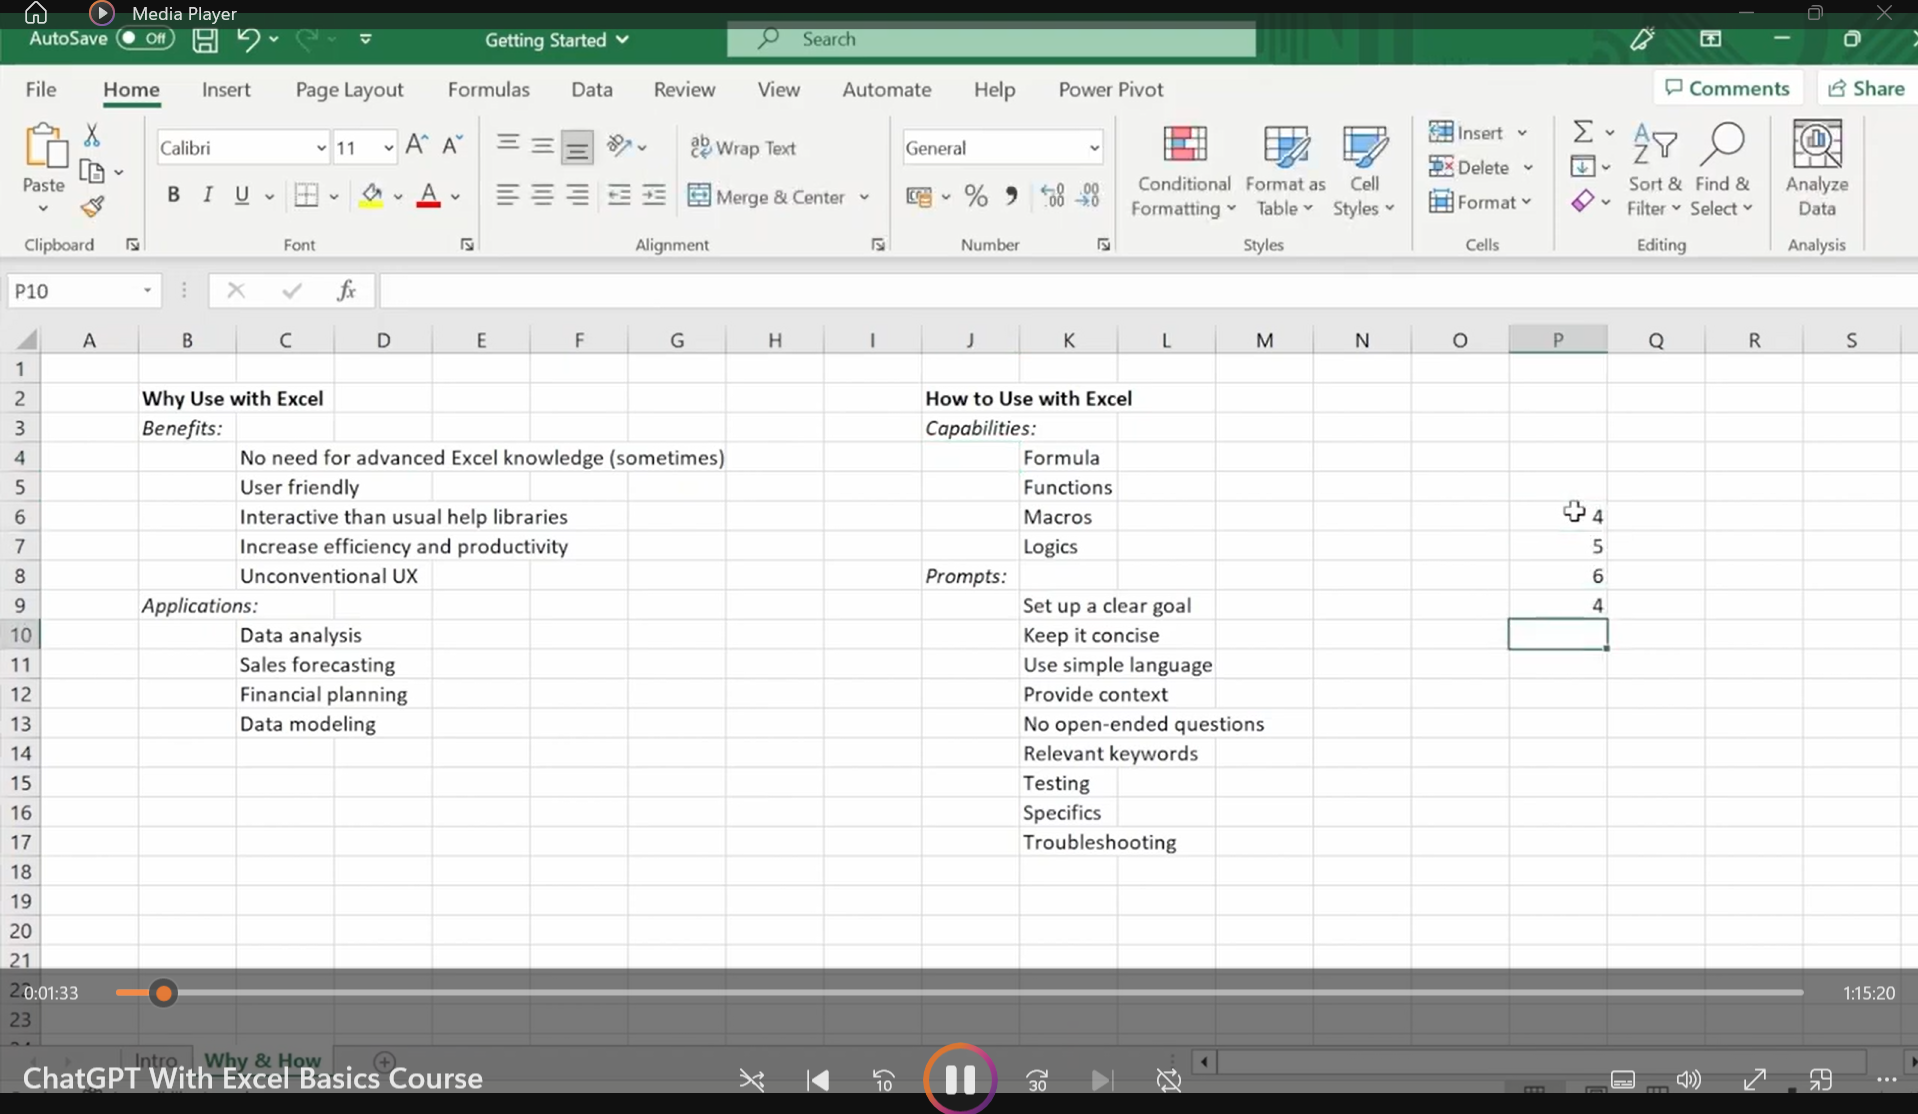
Task: Click the Comments button
Action: [1727, 88]
